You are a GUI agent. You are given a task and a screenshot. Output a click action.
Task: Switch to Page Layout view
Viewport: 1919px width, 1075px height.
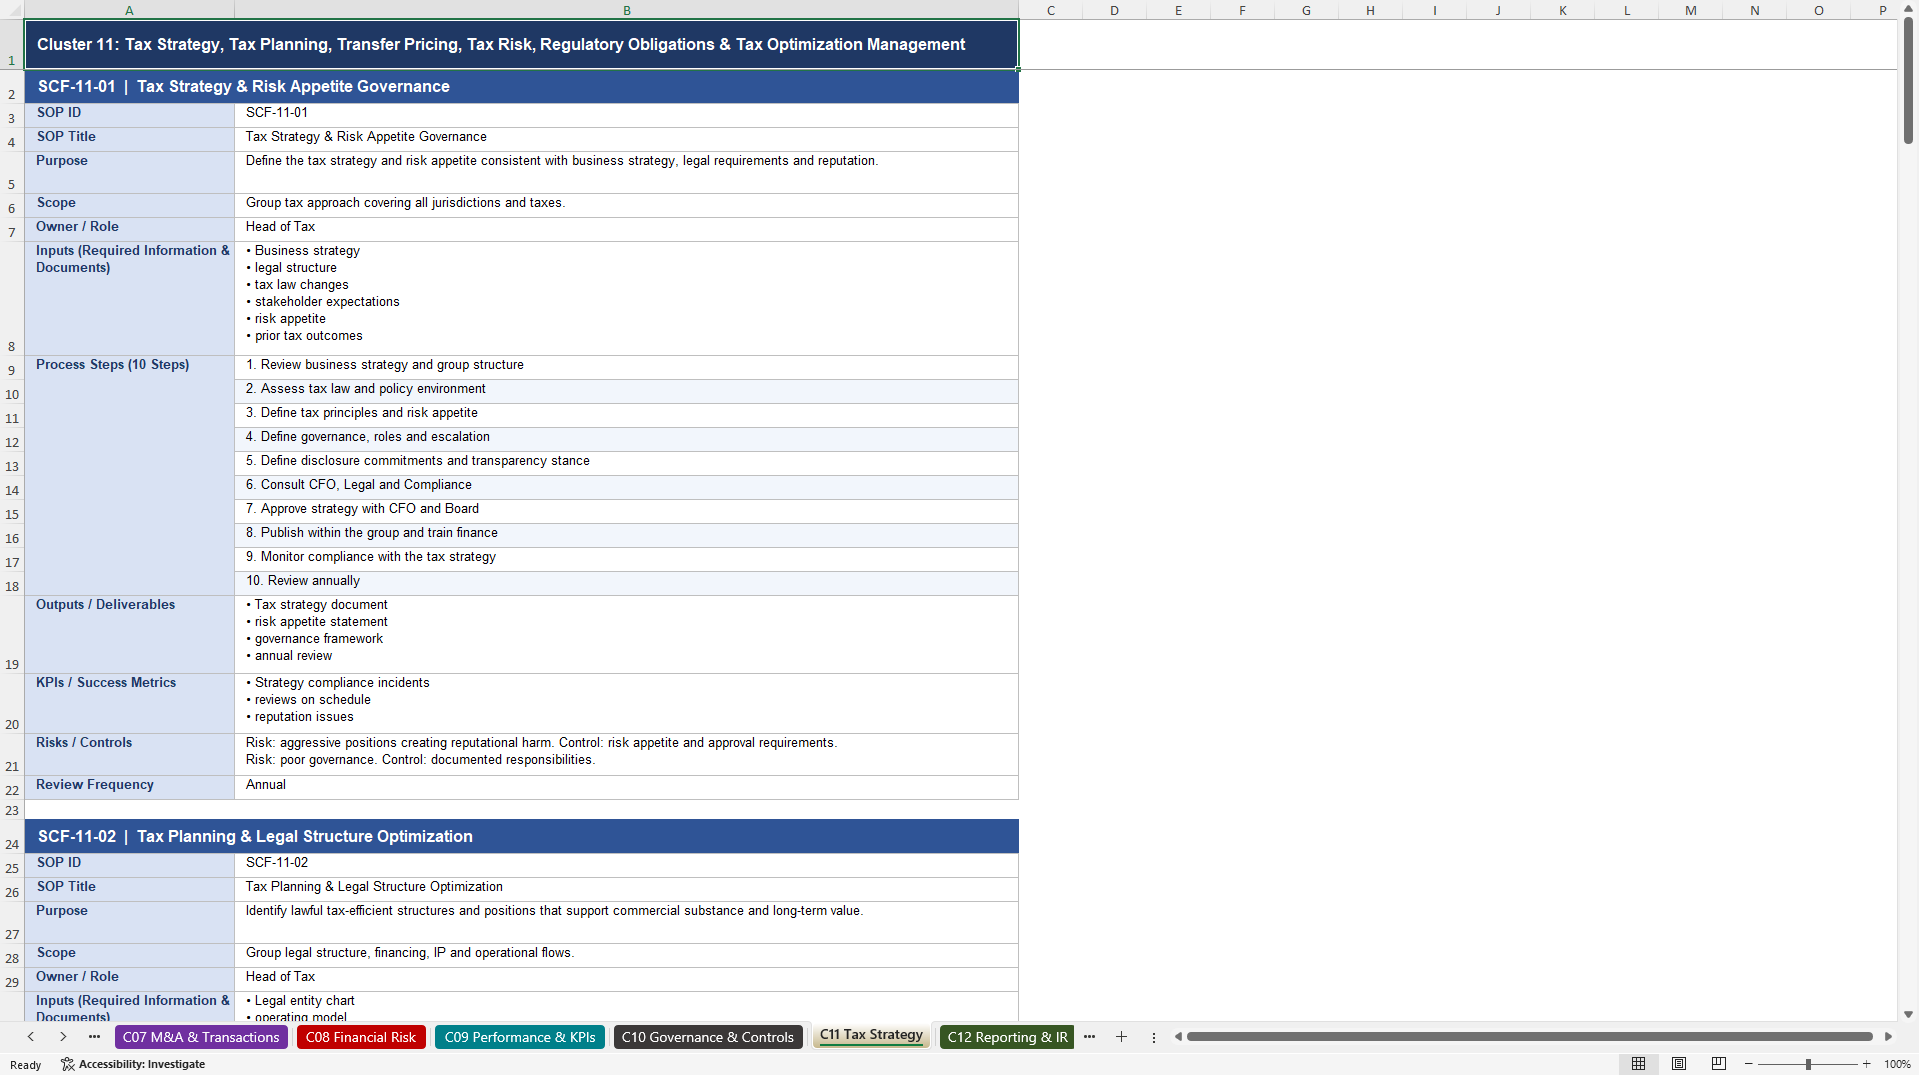click(1679, 1064)
